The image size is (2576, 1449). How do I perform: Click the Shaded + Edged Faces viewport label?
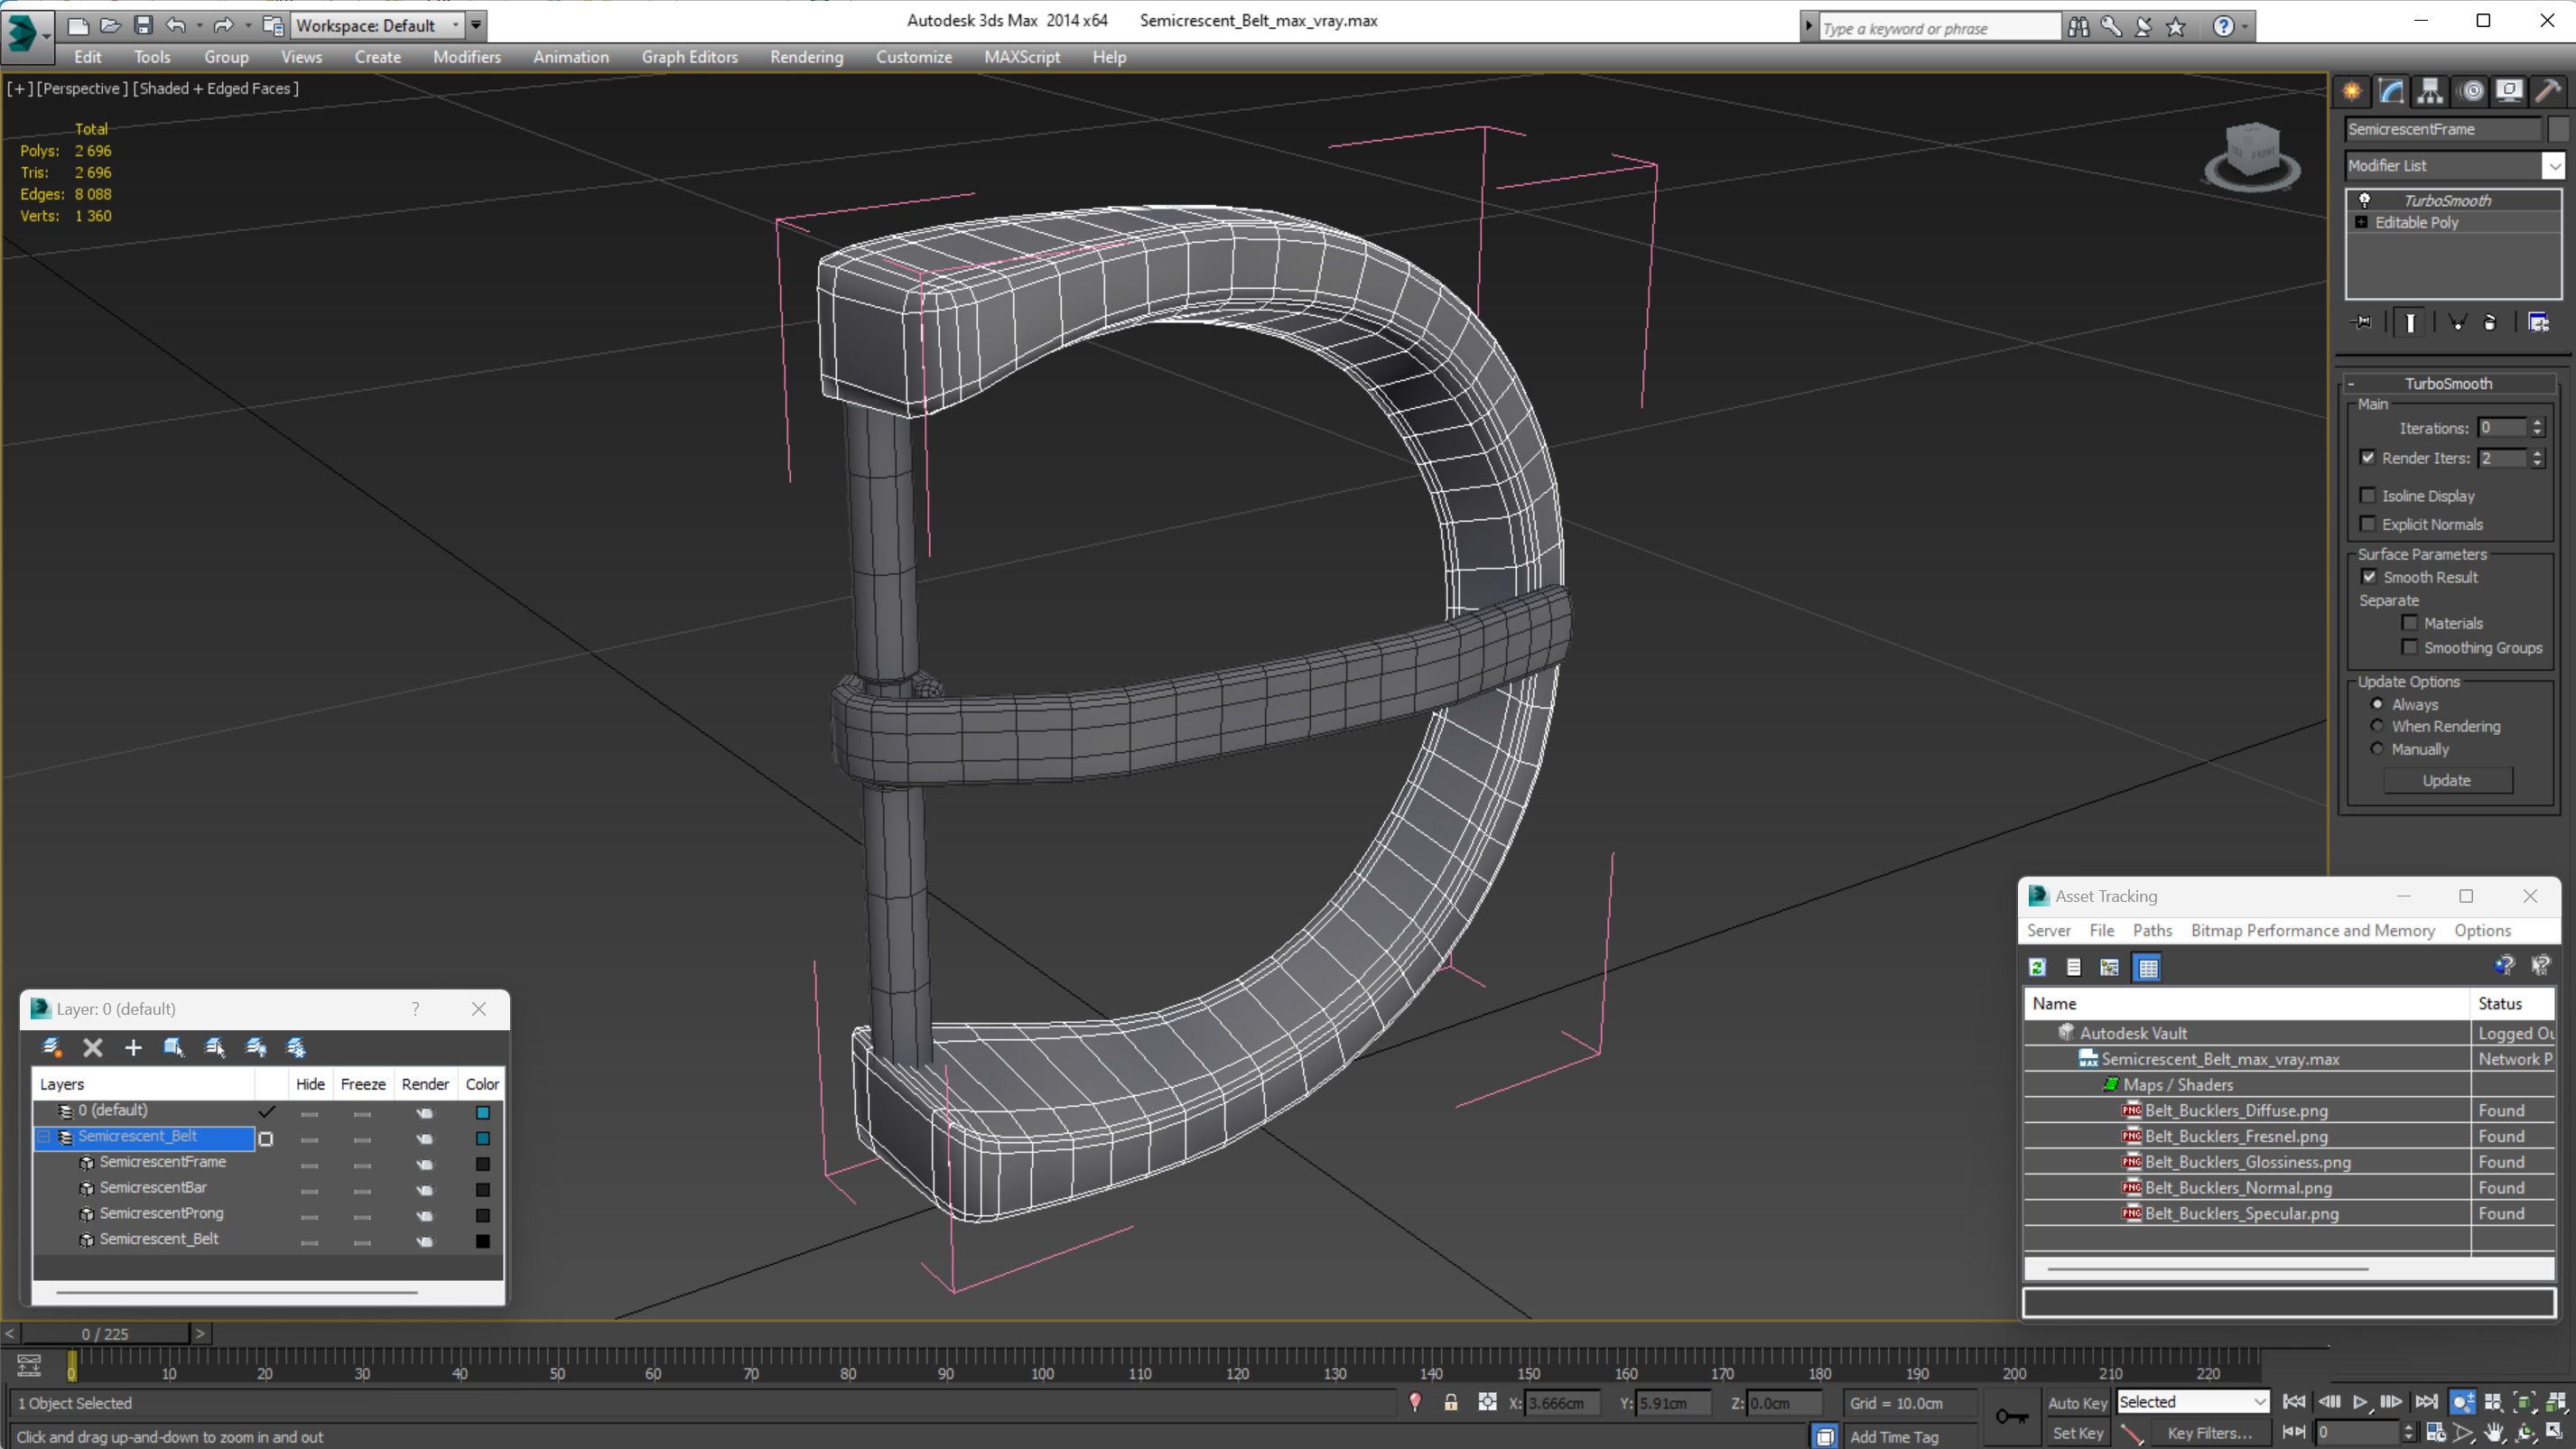[216, 88]
